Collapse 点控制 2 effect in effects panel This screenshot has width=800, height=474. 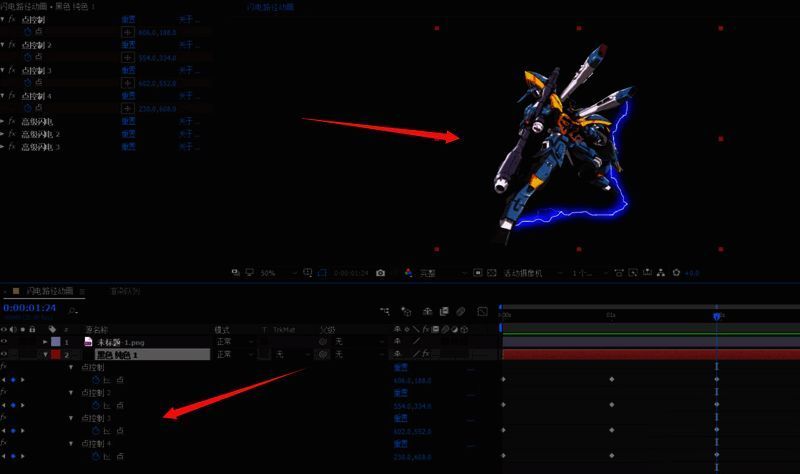click(x=3, y=45)
